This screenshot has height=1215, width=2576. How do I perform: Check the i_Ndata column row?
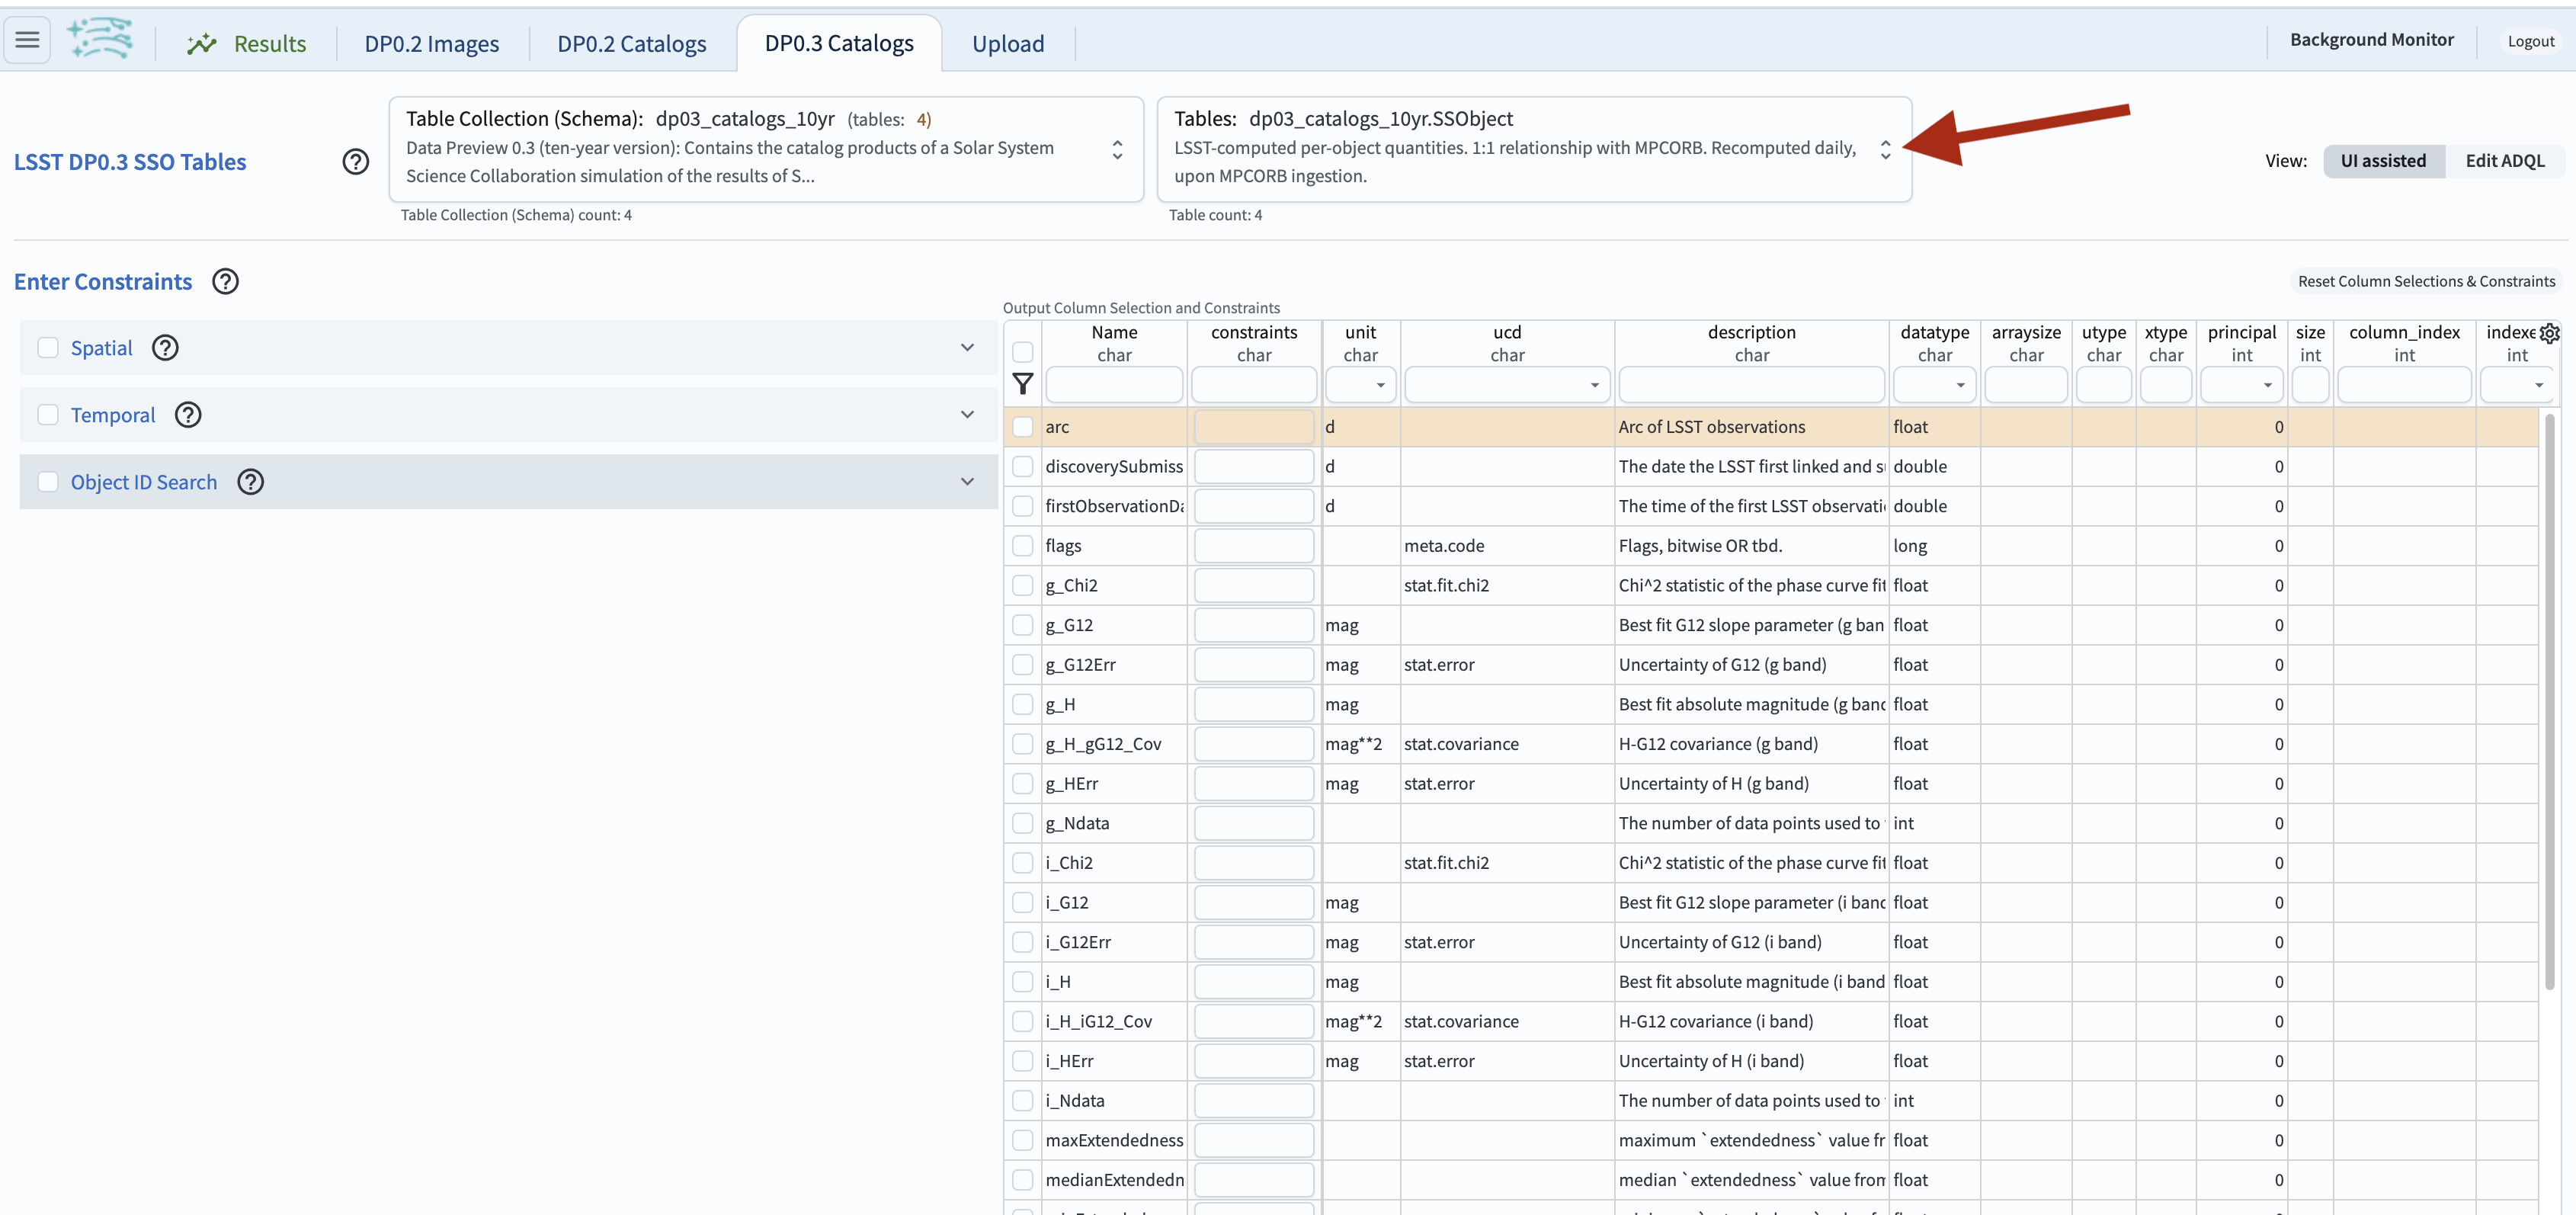1022,1100
